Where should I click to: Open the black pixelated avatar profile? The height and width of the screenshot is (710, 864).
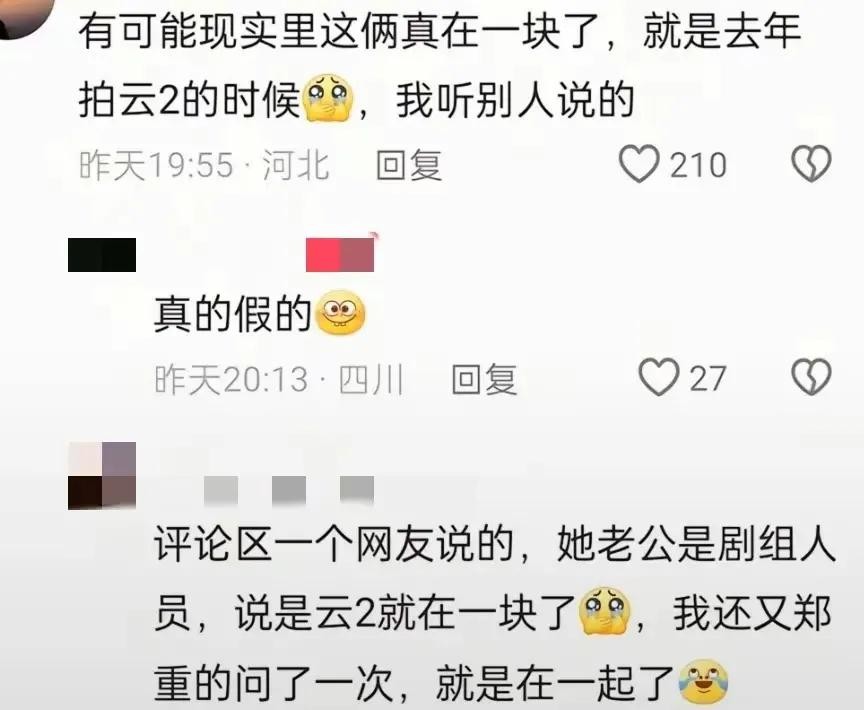[x=102, y=255]
